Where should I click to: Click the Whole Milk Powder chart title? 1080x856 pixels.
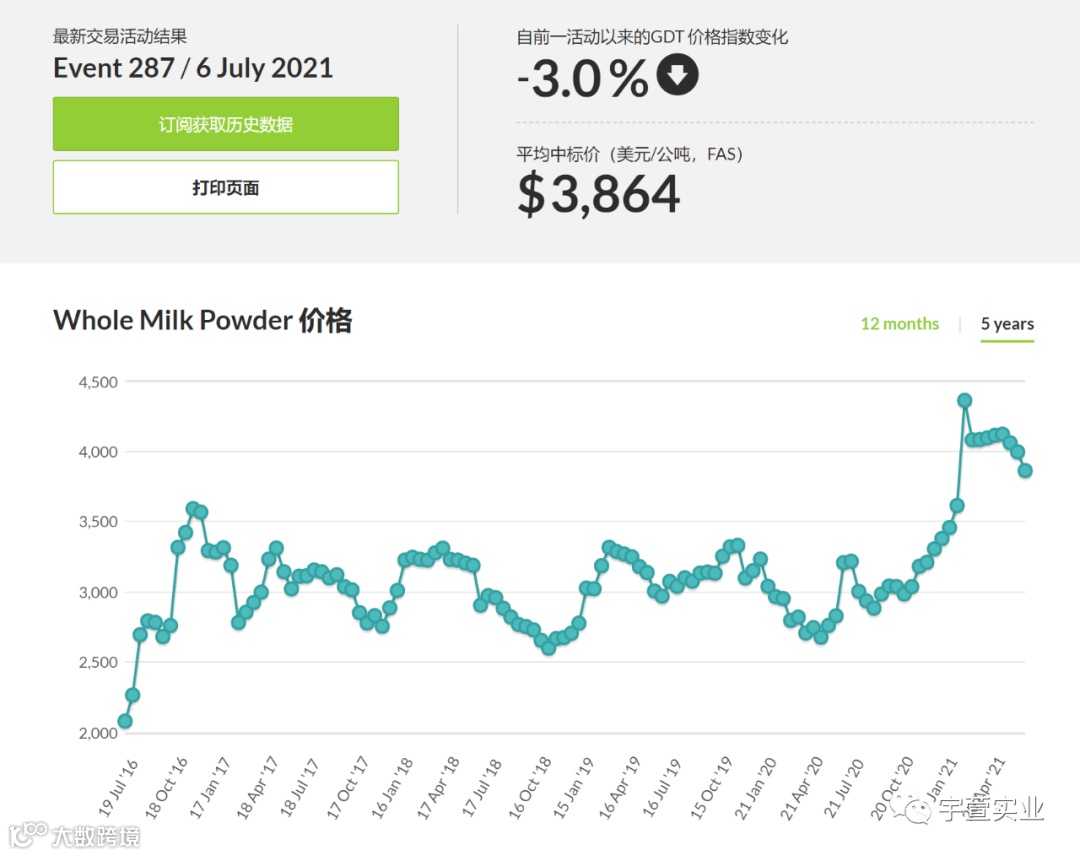pyautogui.click(x=202, y=321)
